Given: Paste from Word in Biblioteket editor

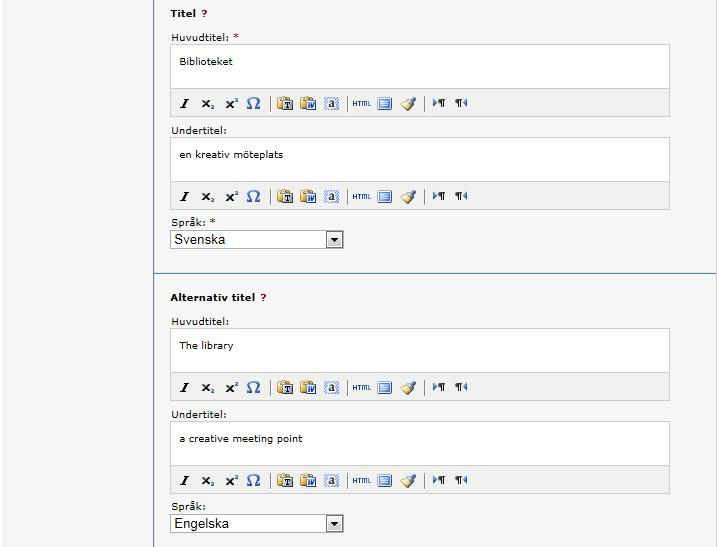Looking at the screenshot, I should (308, 104).
